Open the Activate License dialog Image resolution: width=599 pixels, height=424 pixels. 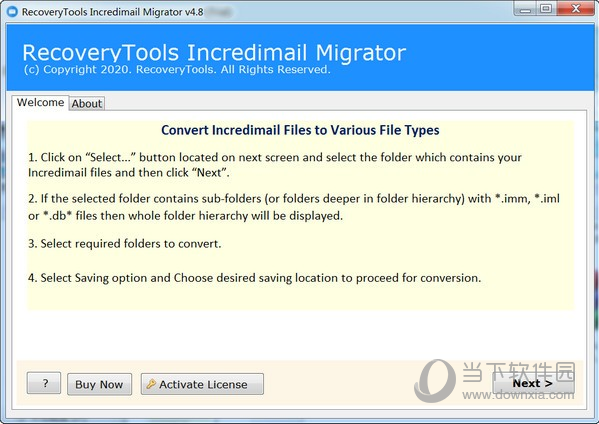(202, 384)
